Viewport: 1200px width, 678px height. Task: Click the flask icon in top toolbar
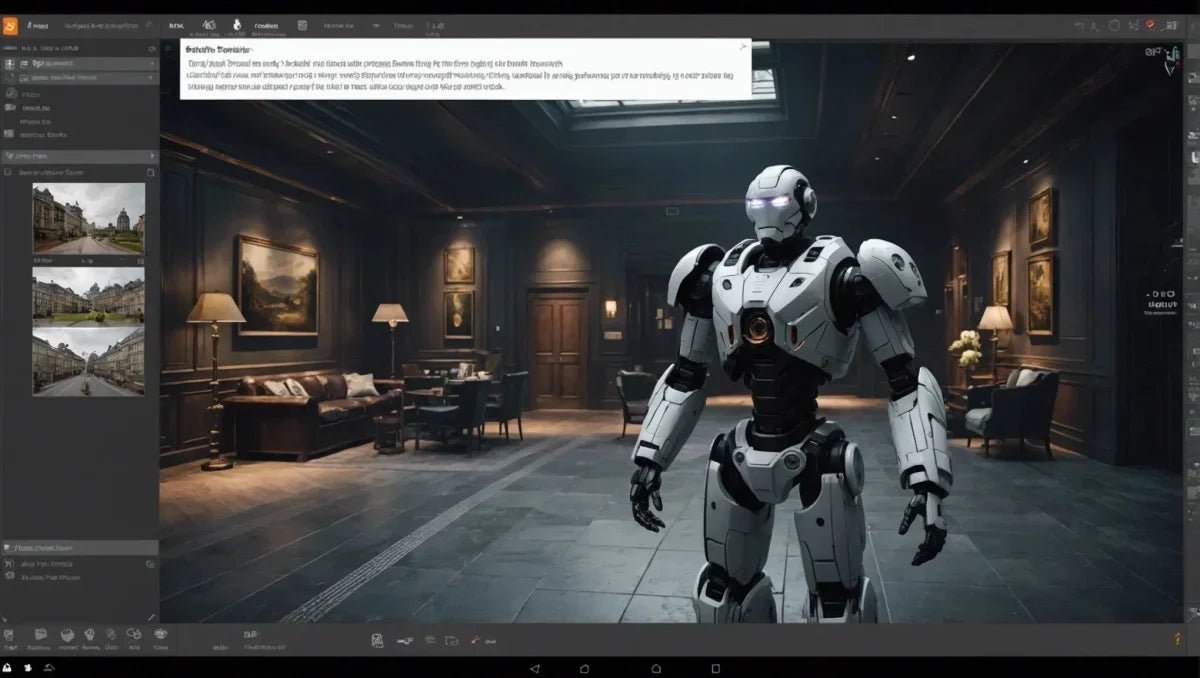point(238,24)
